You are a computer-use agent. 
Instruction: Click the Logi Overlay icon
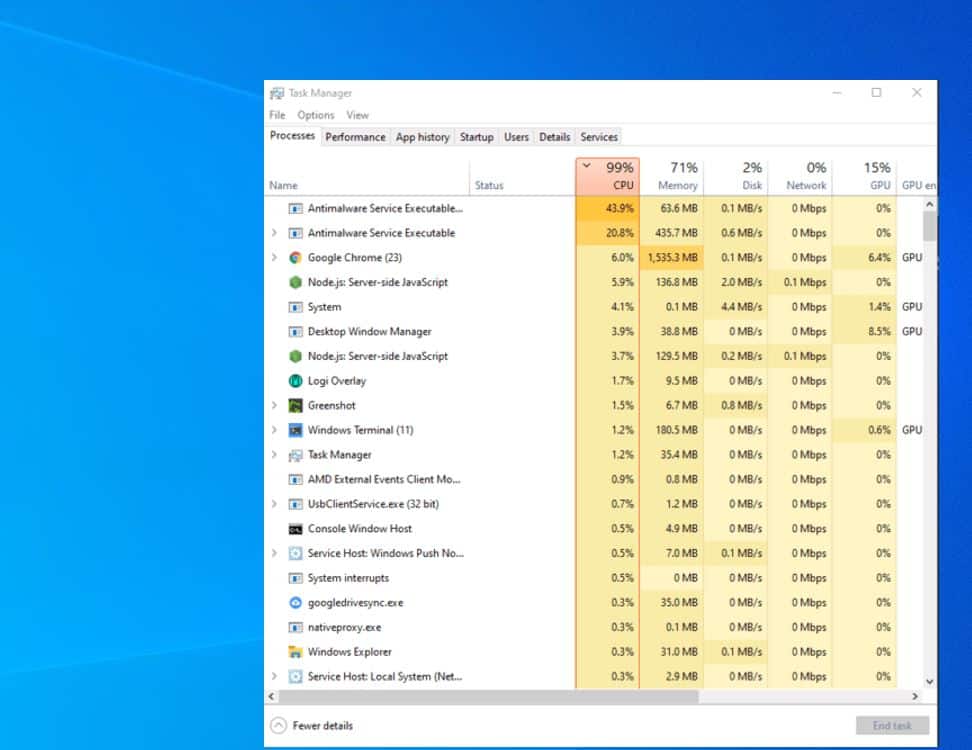(295, 381)
